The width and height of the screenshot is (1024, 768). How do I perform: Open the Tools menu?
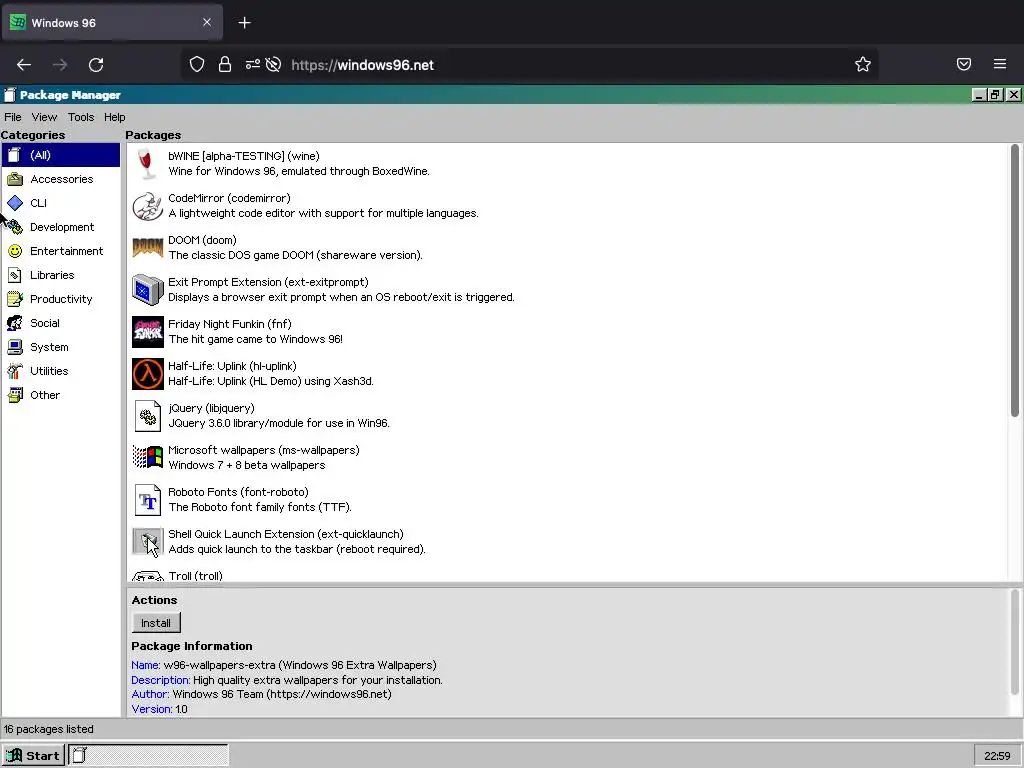[x=80, y=117]
